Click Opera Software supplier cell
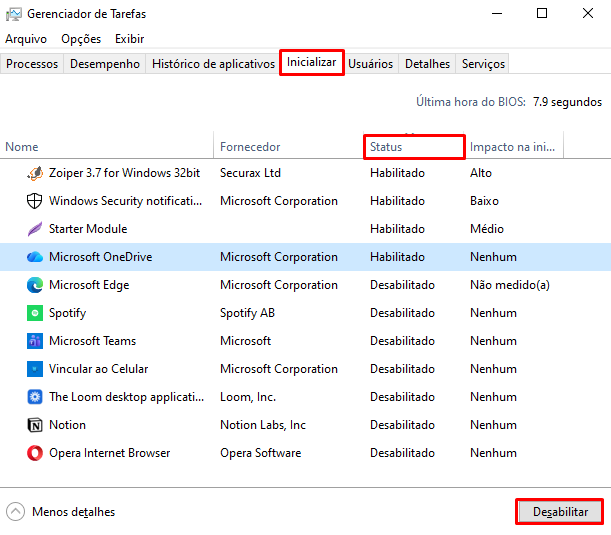 (x=261, y=453)
